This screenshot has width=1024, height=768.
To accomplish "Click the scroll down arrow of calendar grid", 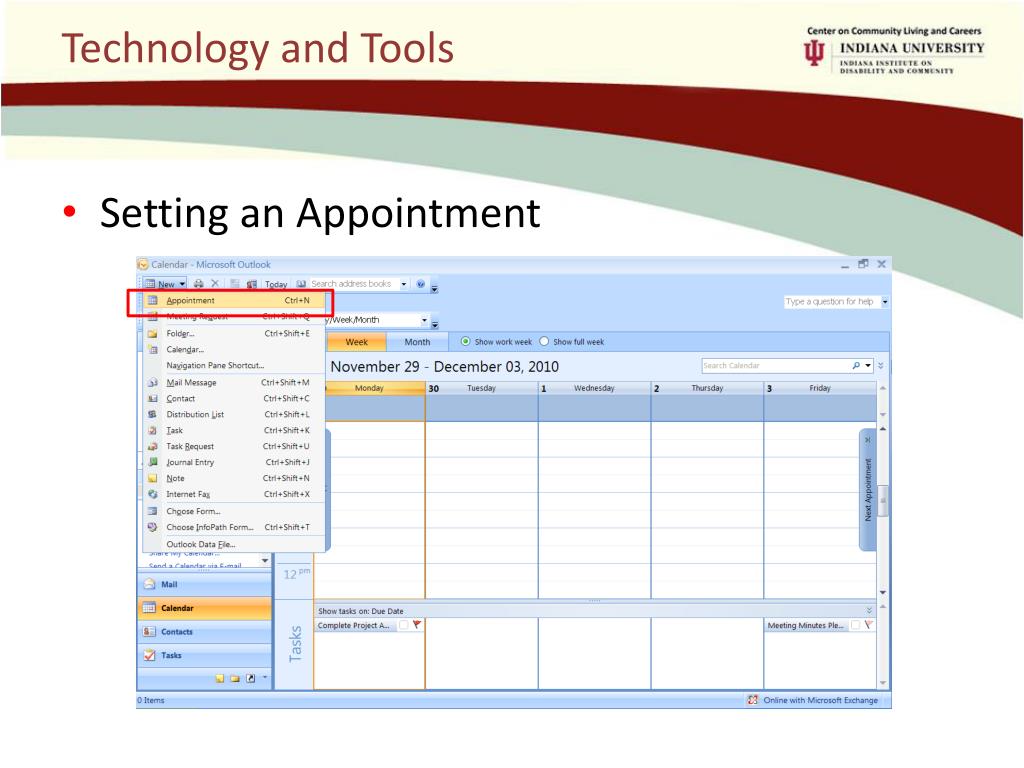I will pyautogui.click(x=883, y=592).
